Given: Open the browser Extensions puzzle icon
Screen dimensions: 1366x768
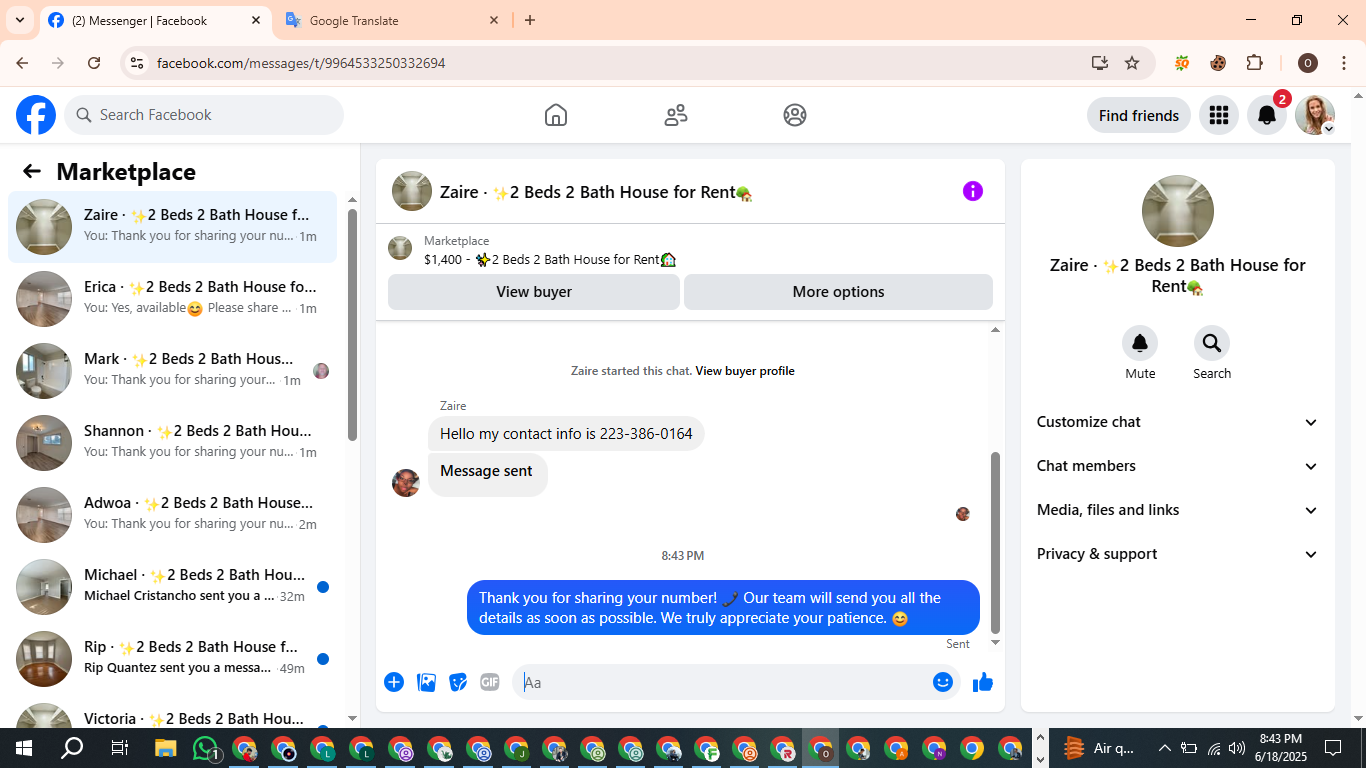Looking at the screenshot, I should pyautogui.click(x=1254, y=63).
